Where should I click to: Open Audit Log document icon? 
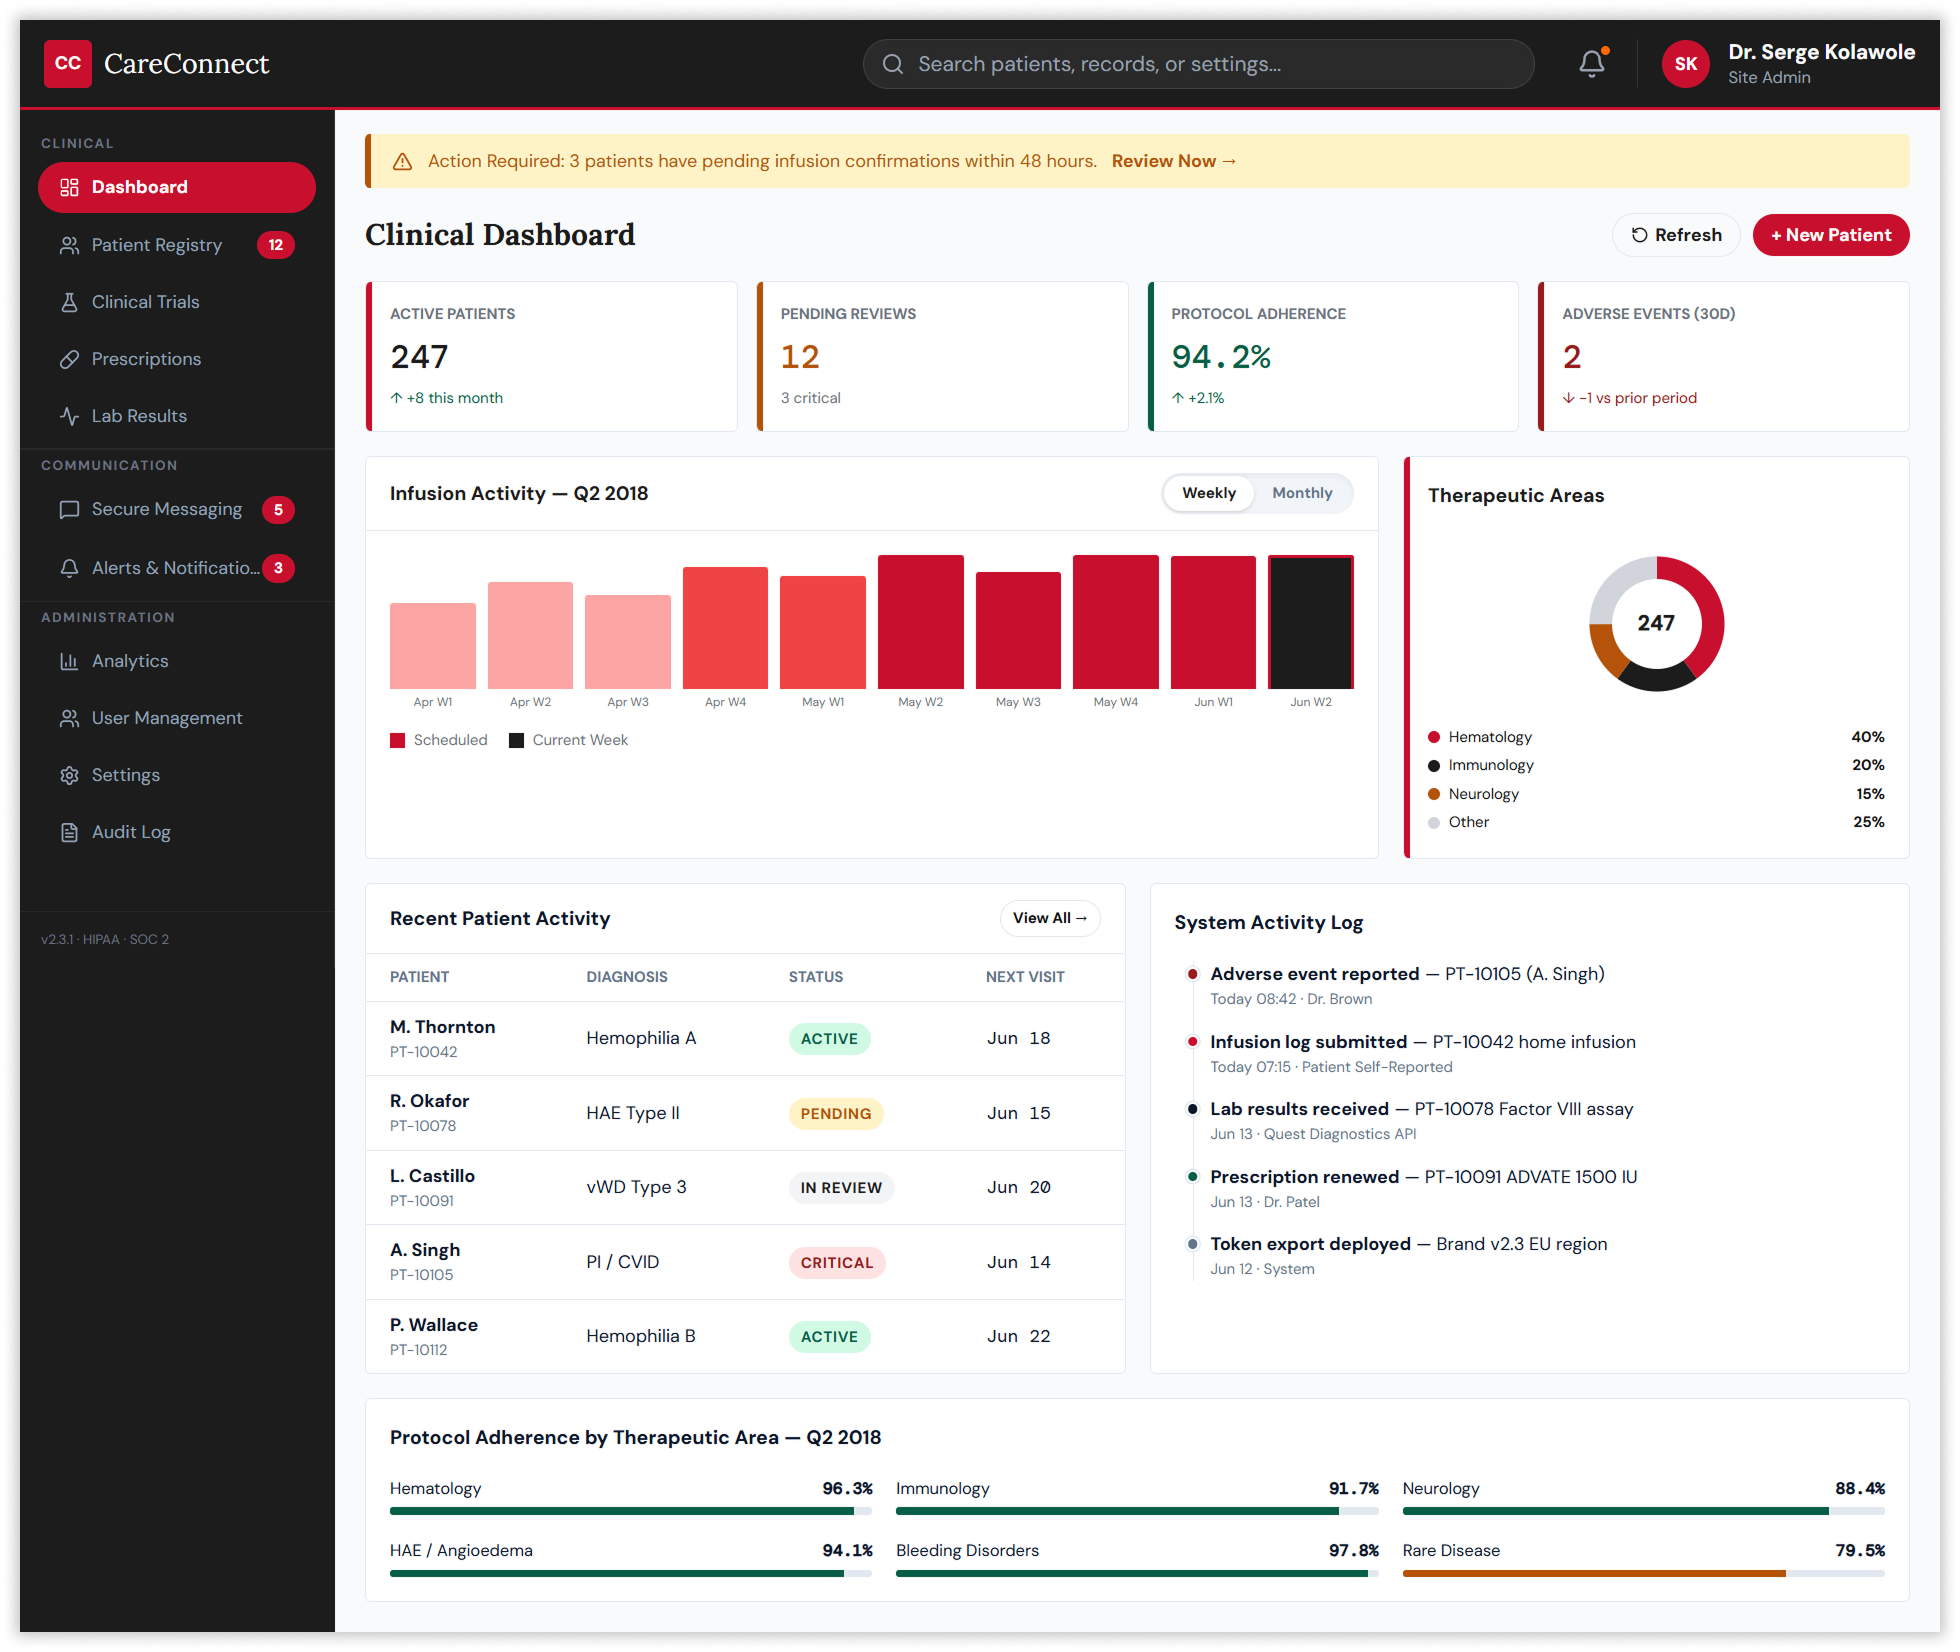[69, 832]
